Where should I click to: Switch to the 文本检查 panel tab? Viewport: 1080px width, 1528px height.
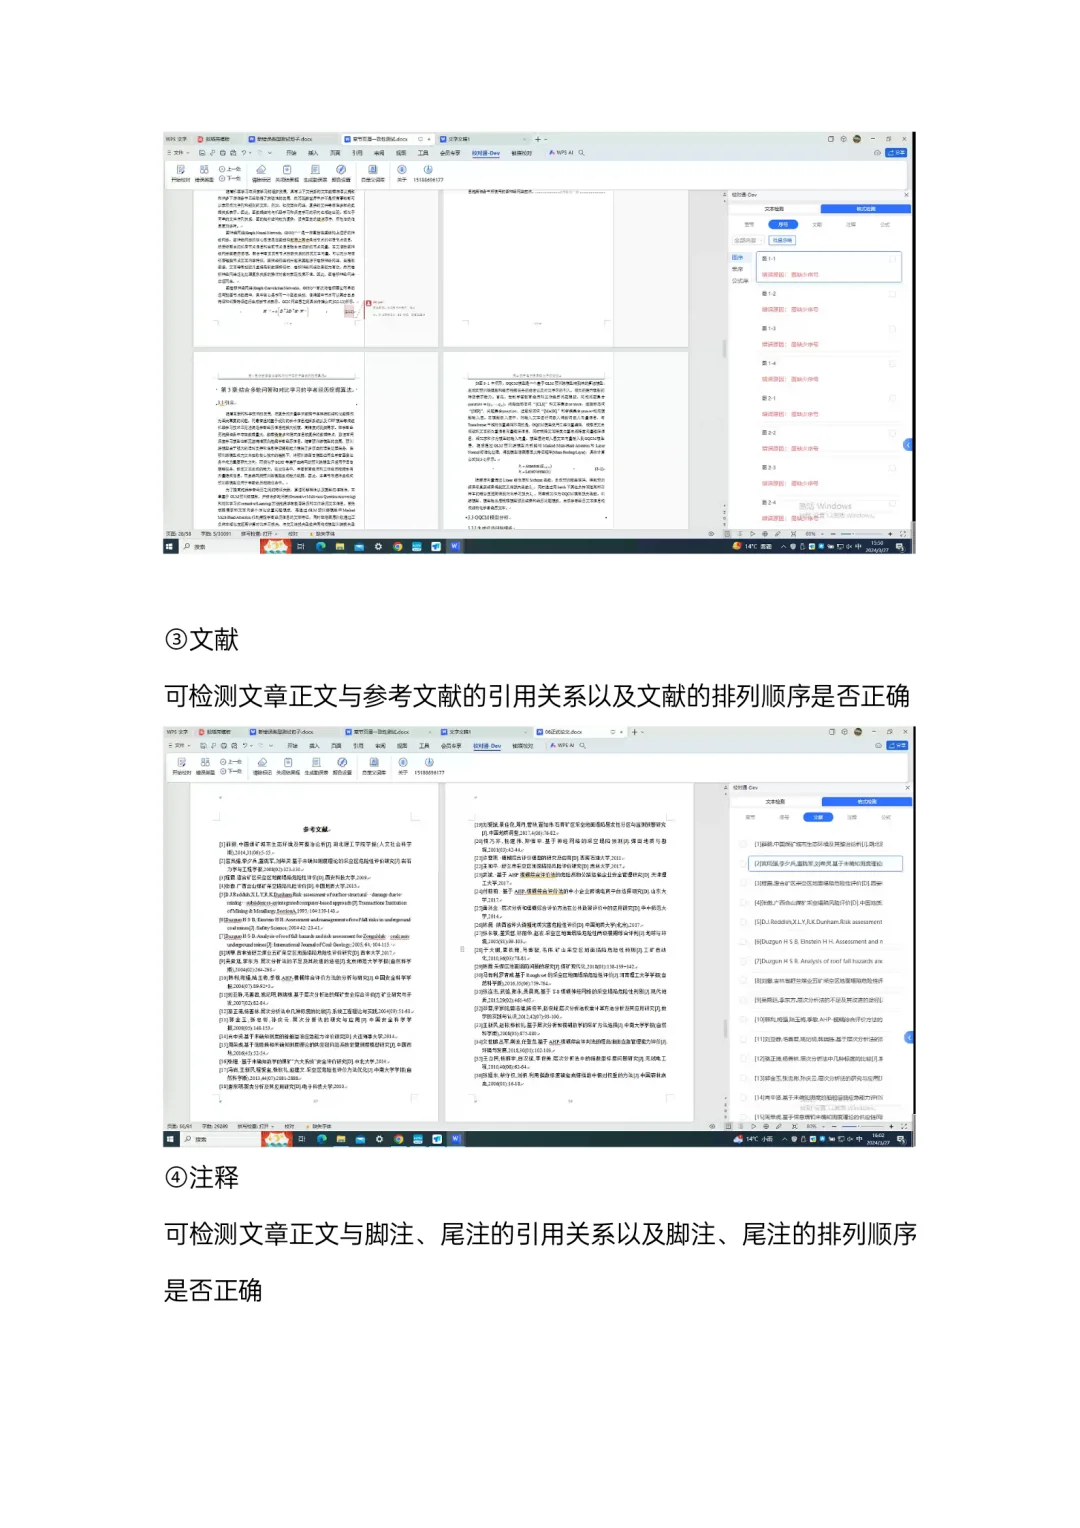(775, 208)
